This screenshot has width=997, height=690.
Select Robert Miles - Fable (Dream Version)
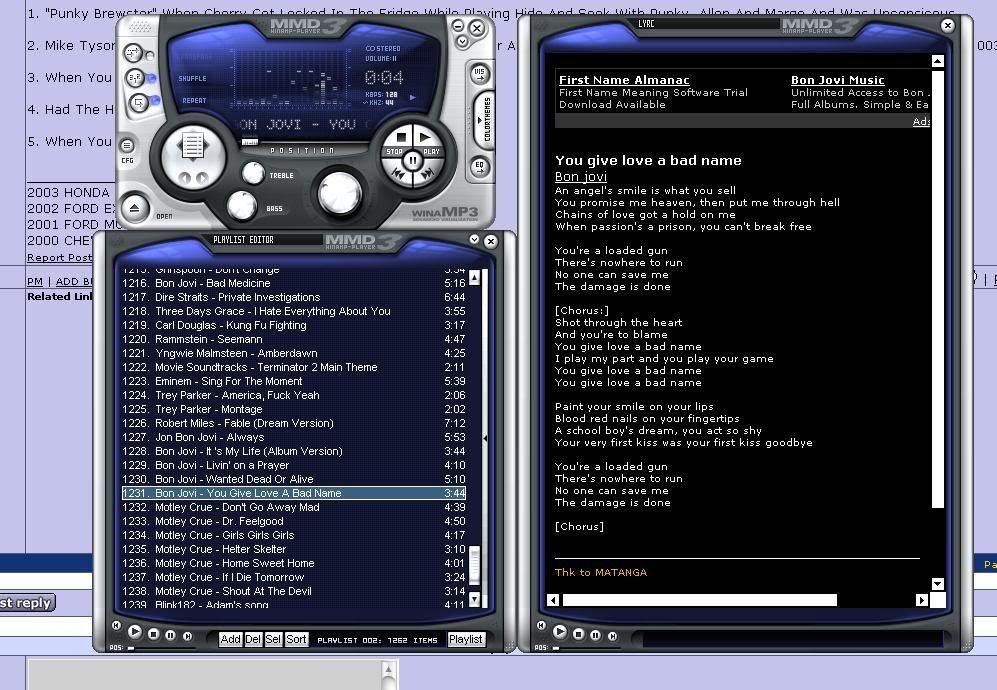(294, 423)
